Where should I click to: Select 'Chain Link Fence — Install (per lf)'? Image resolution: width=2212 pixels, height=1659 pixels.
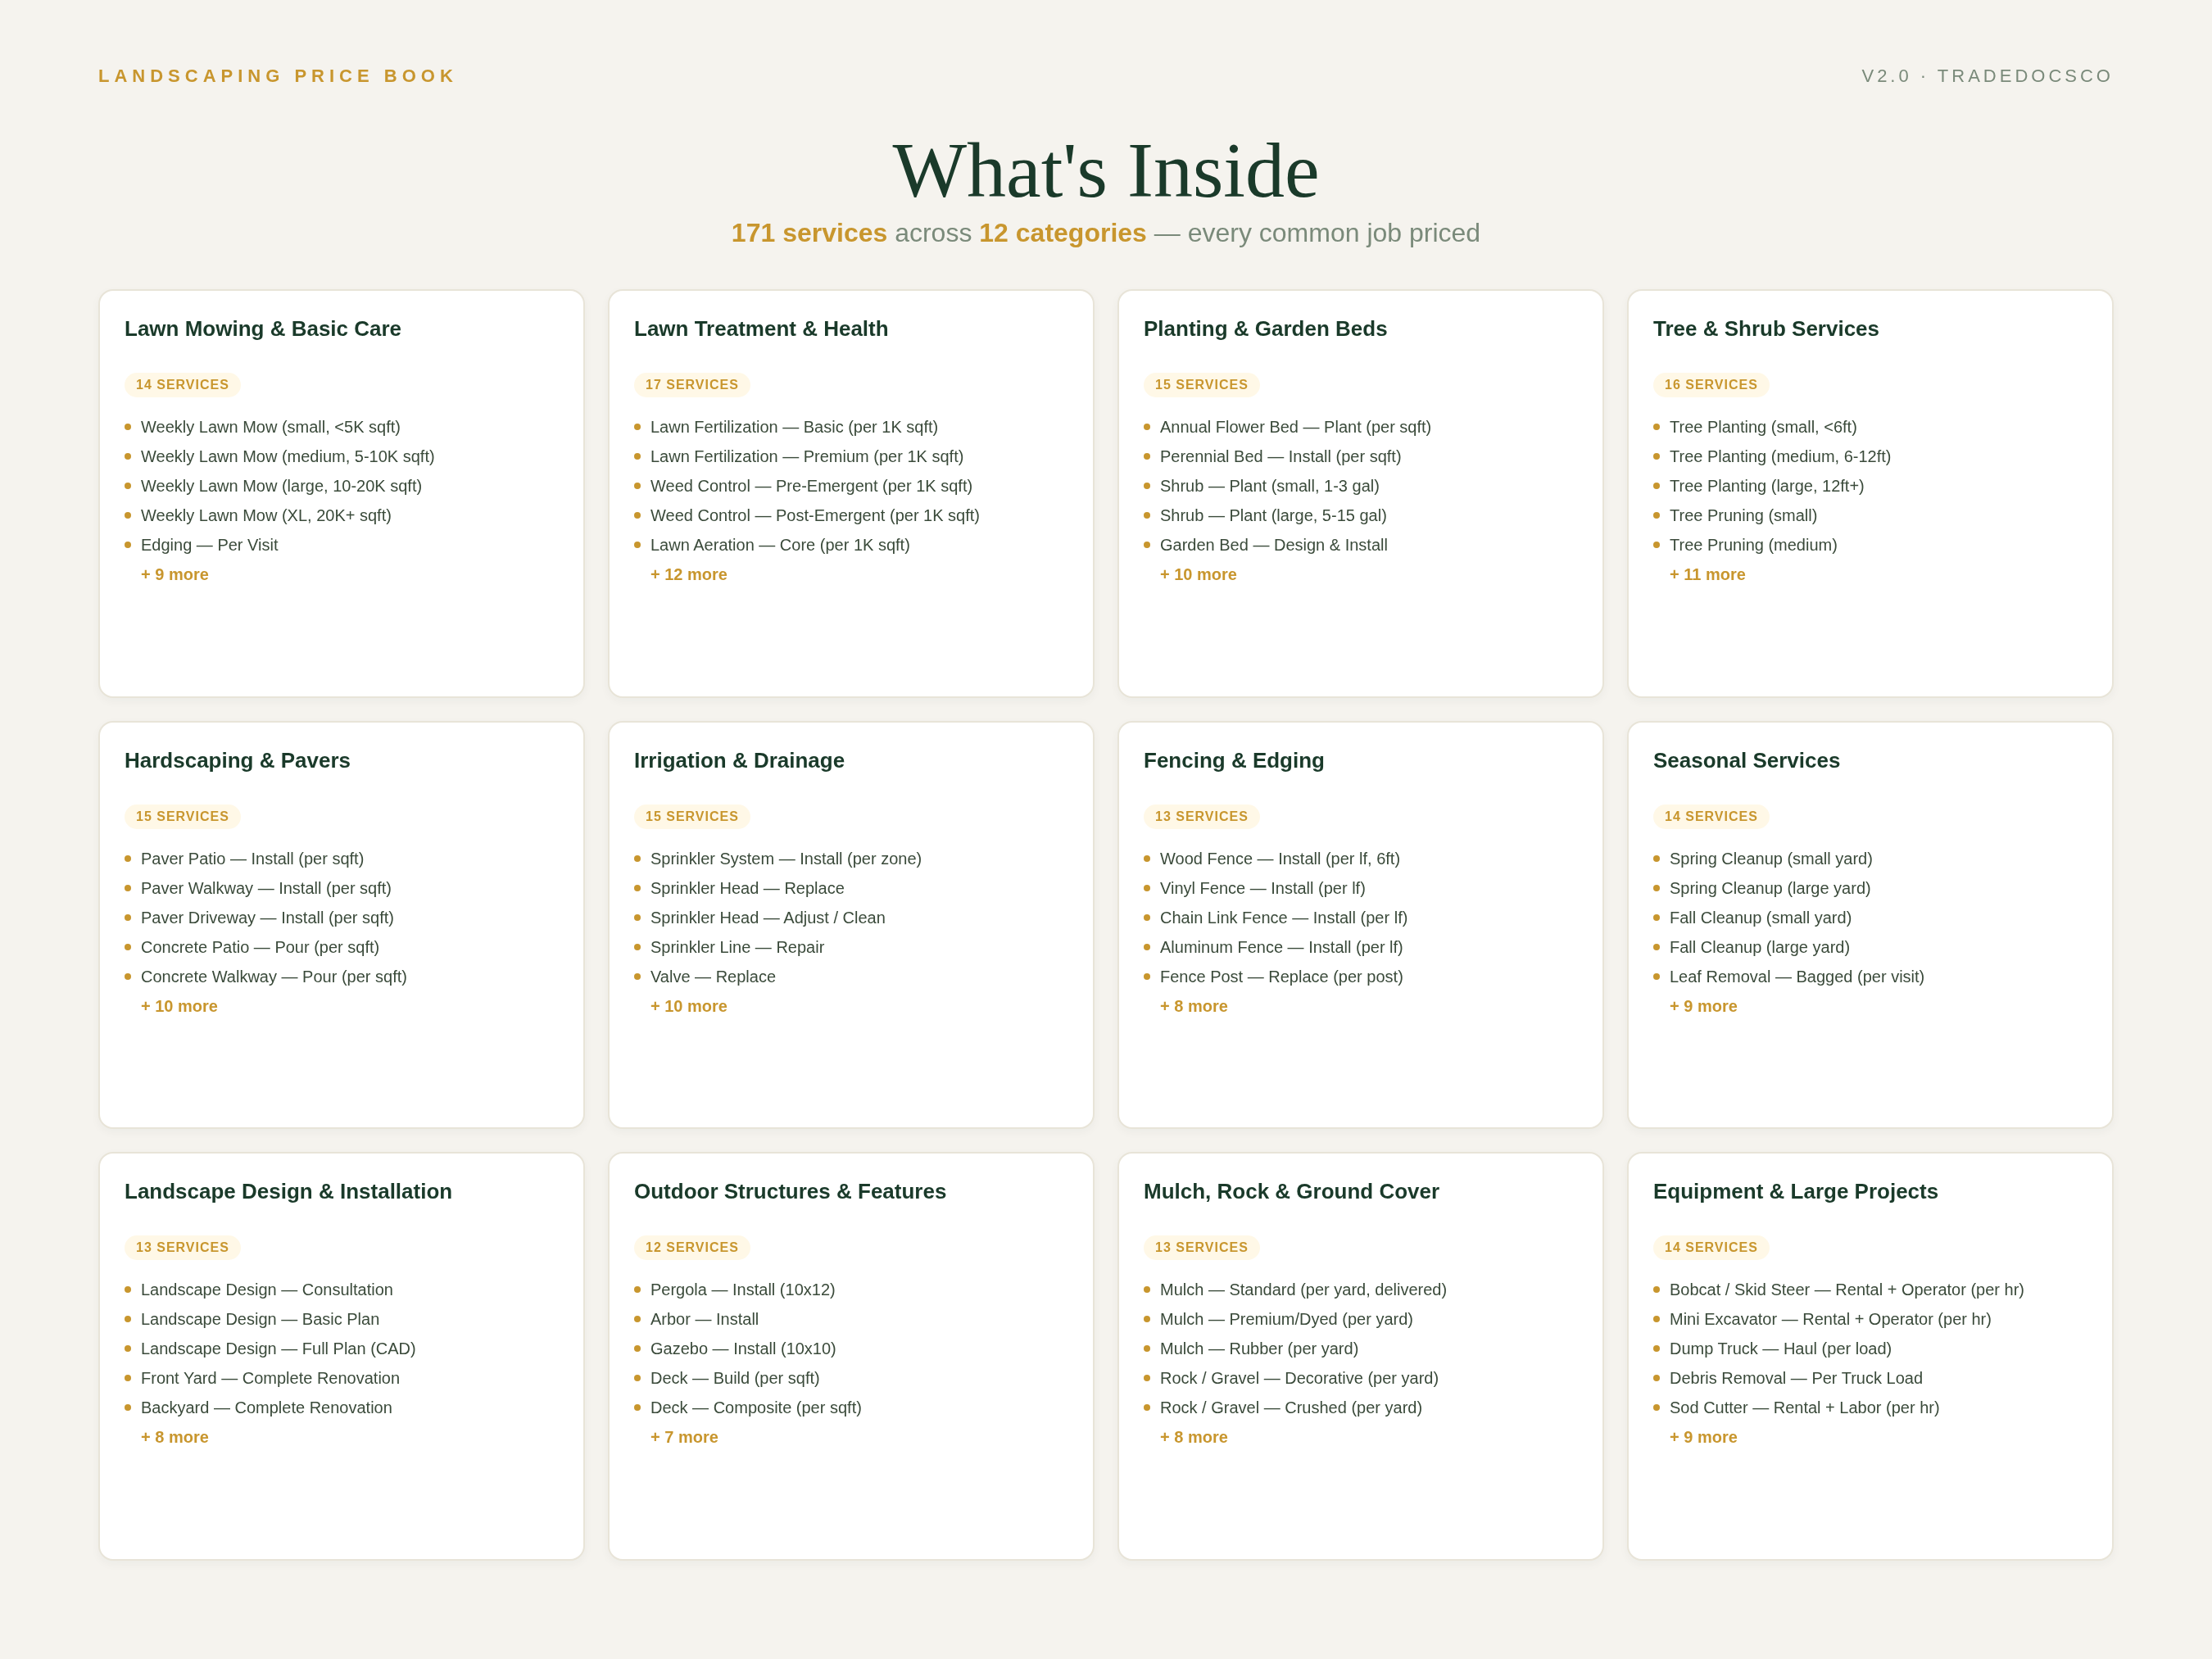click(x=1284, y=917)
